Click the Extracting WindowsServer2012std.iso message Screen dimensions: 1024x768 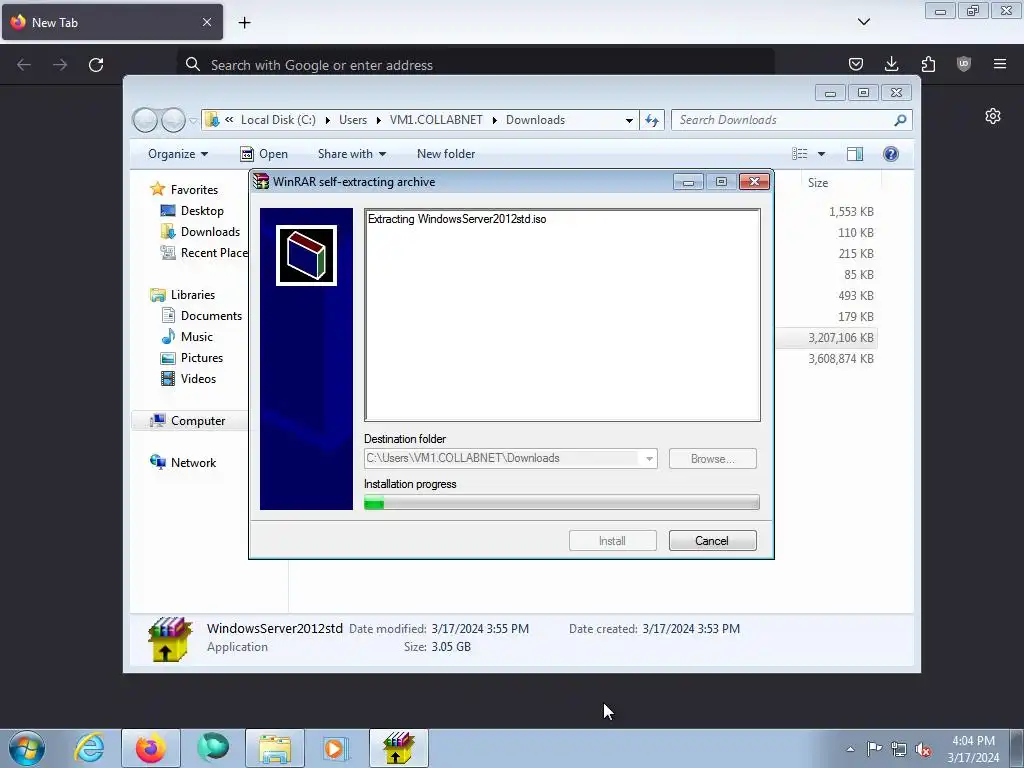(457, 219)
